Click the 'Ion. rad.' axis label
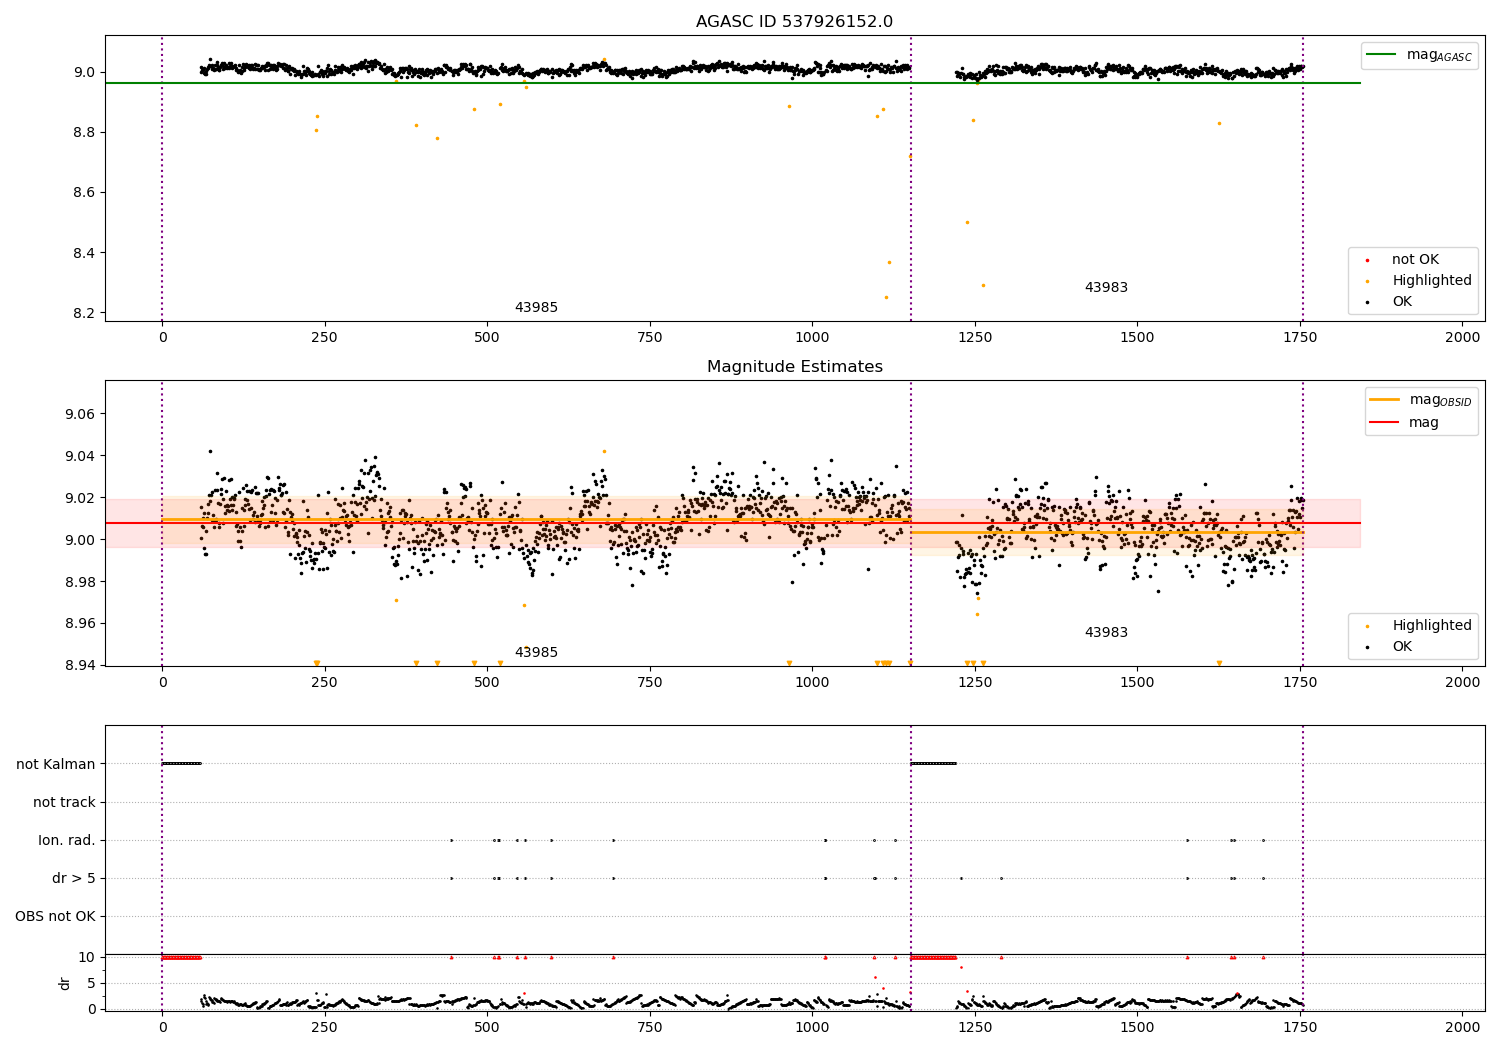The height and width of the screenshot is (1050, 1500). coord(67,840)
